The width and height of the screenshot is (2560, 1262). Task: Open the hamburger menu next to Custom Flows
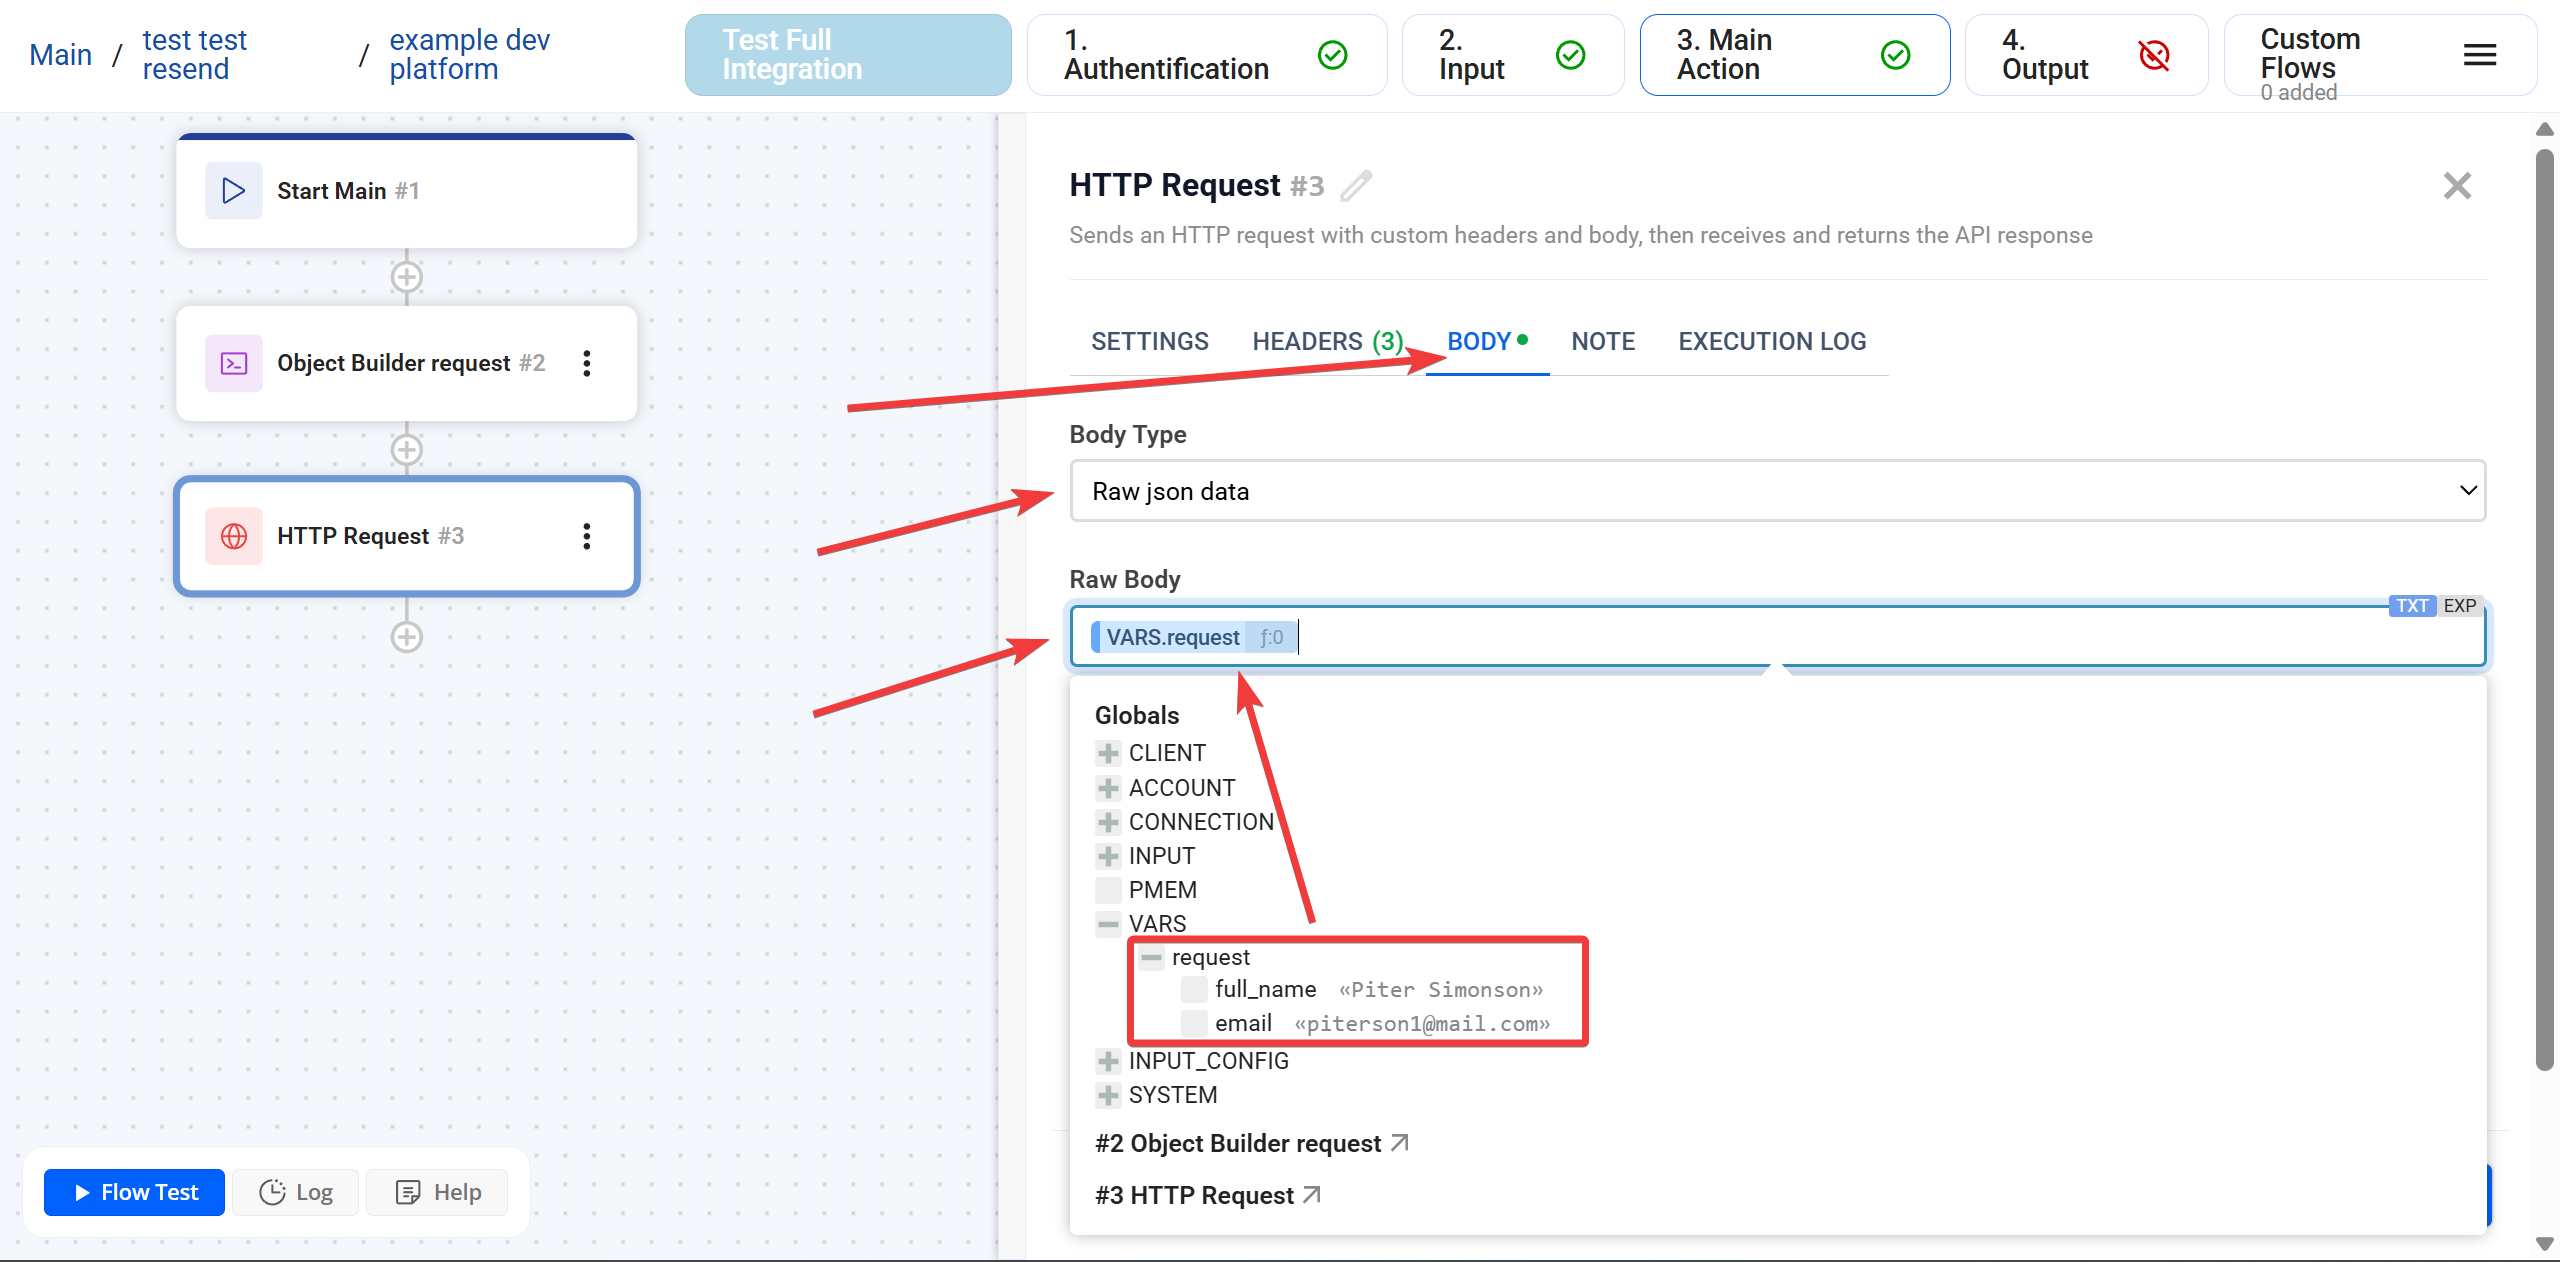tap(2480, 55)
